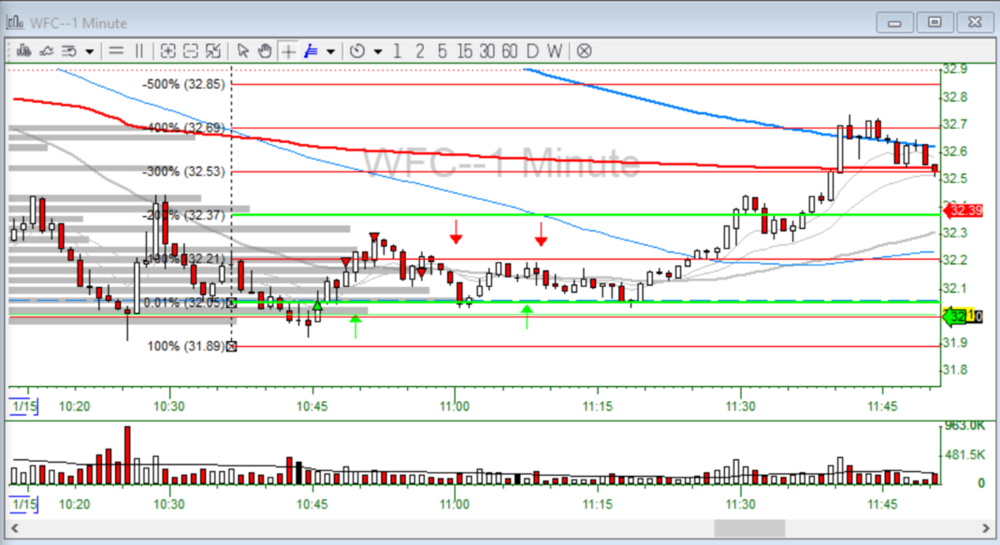Screen dimensions: 1000x545
Task: Activate the crosshair cursor tool
Action: click(x=288, y=51)
